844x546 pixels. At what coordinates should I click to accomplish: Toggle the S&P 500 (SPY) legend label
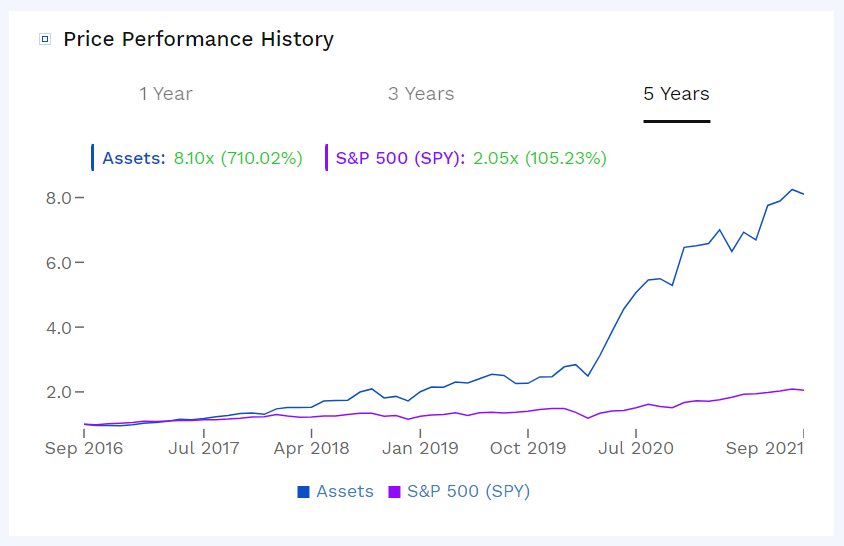point(468,492)
